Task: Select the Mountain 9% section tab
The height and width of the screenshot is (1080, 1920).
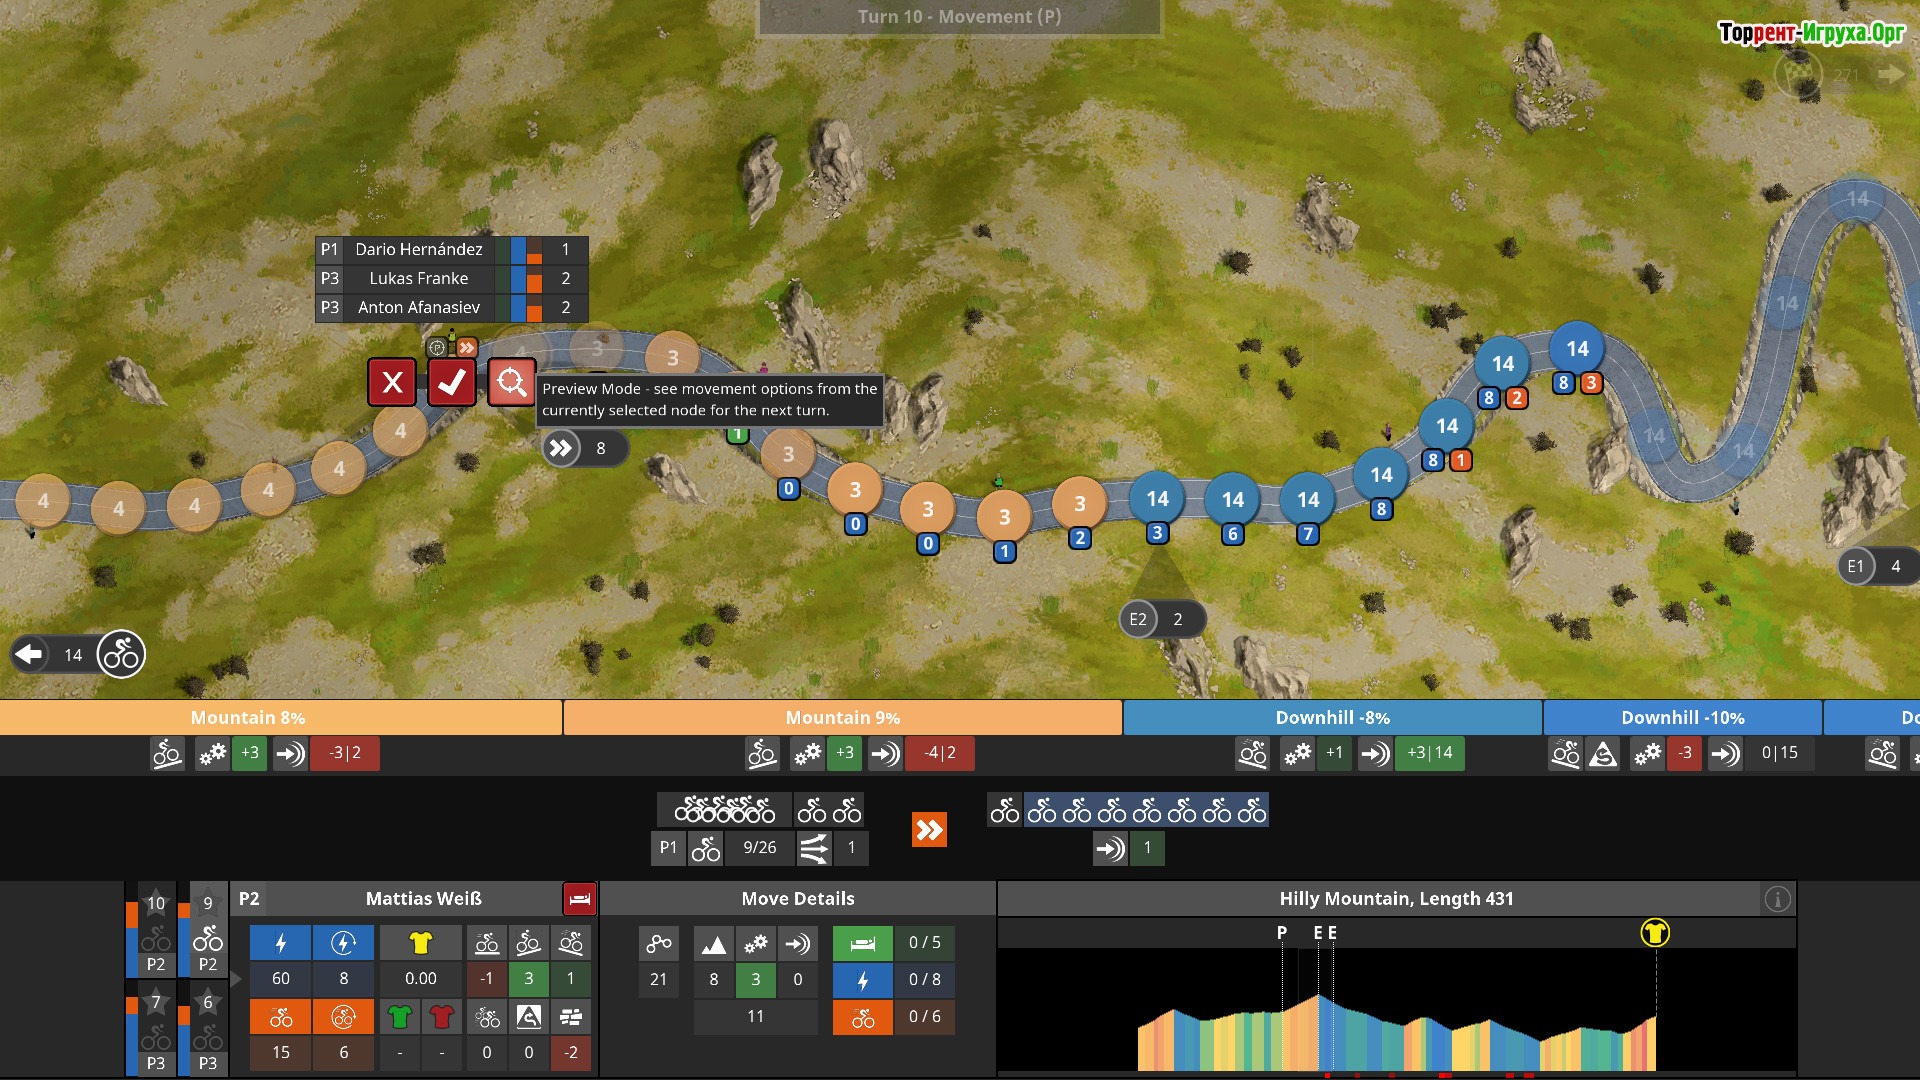Action: point(842,717)
